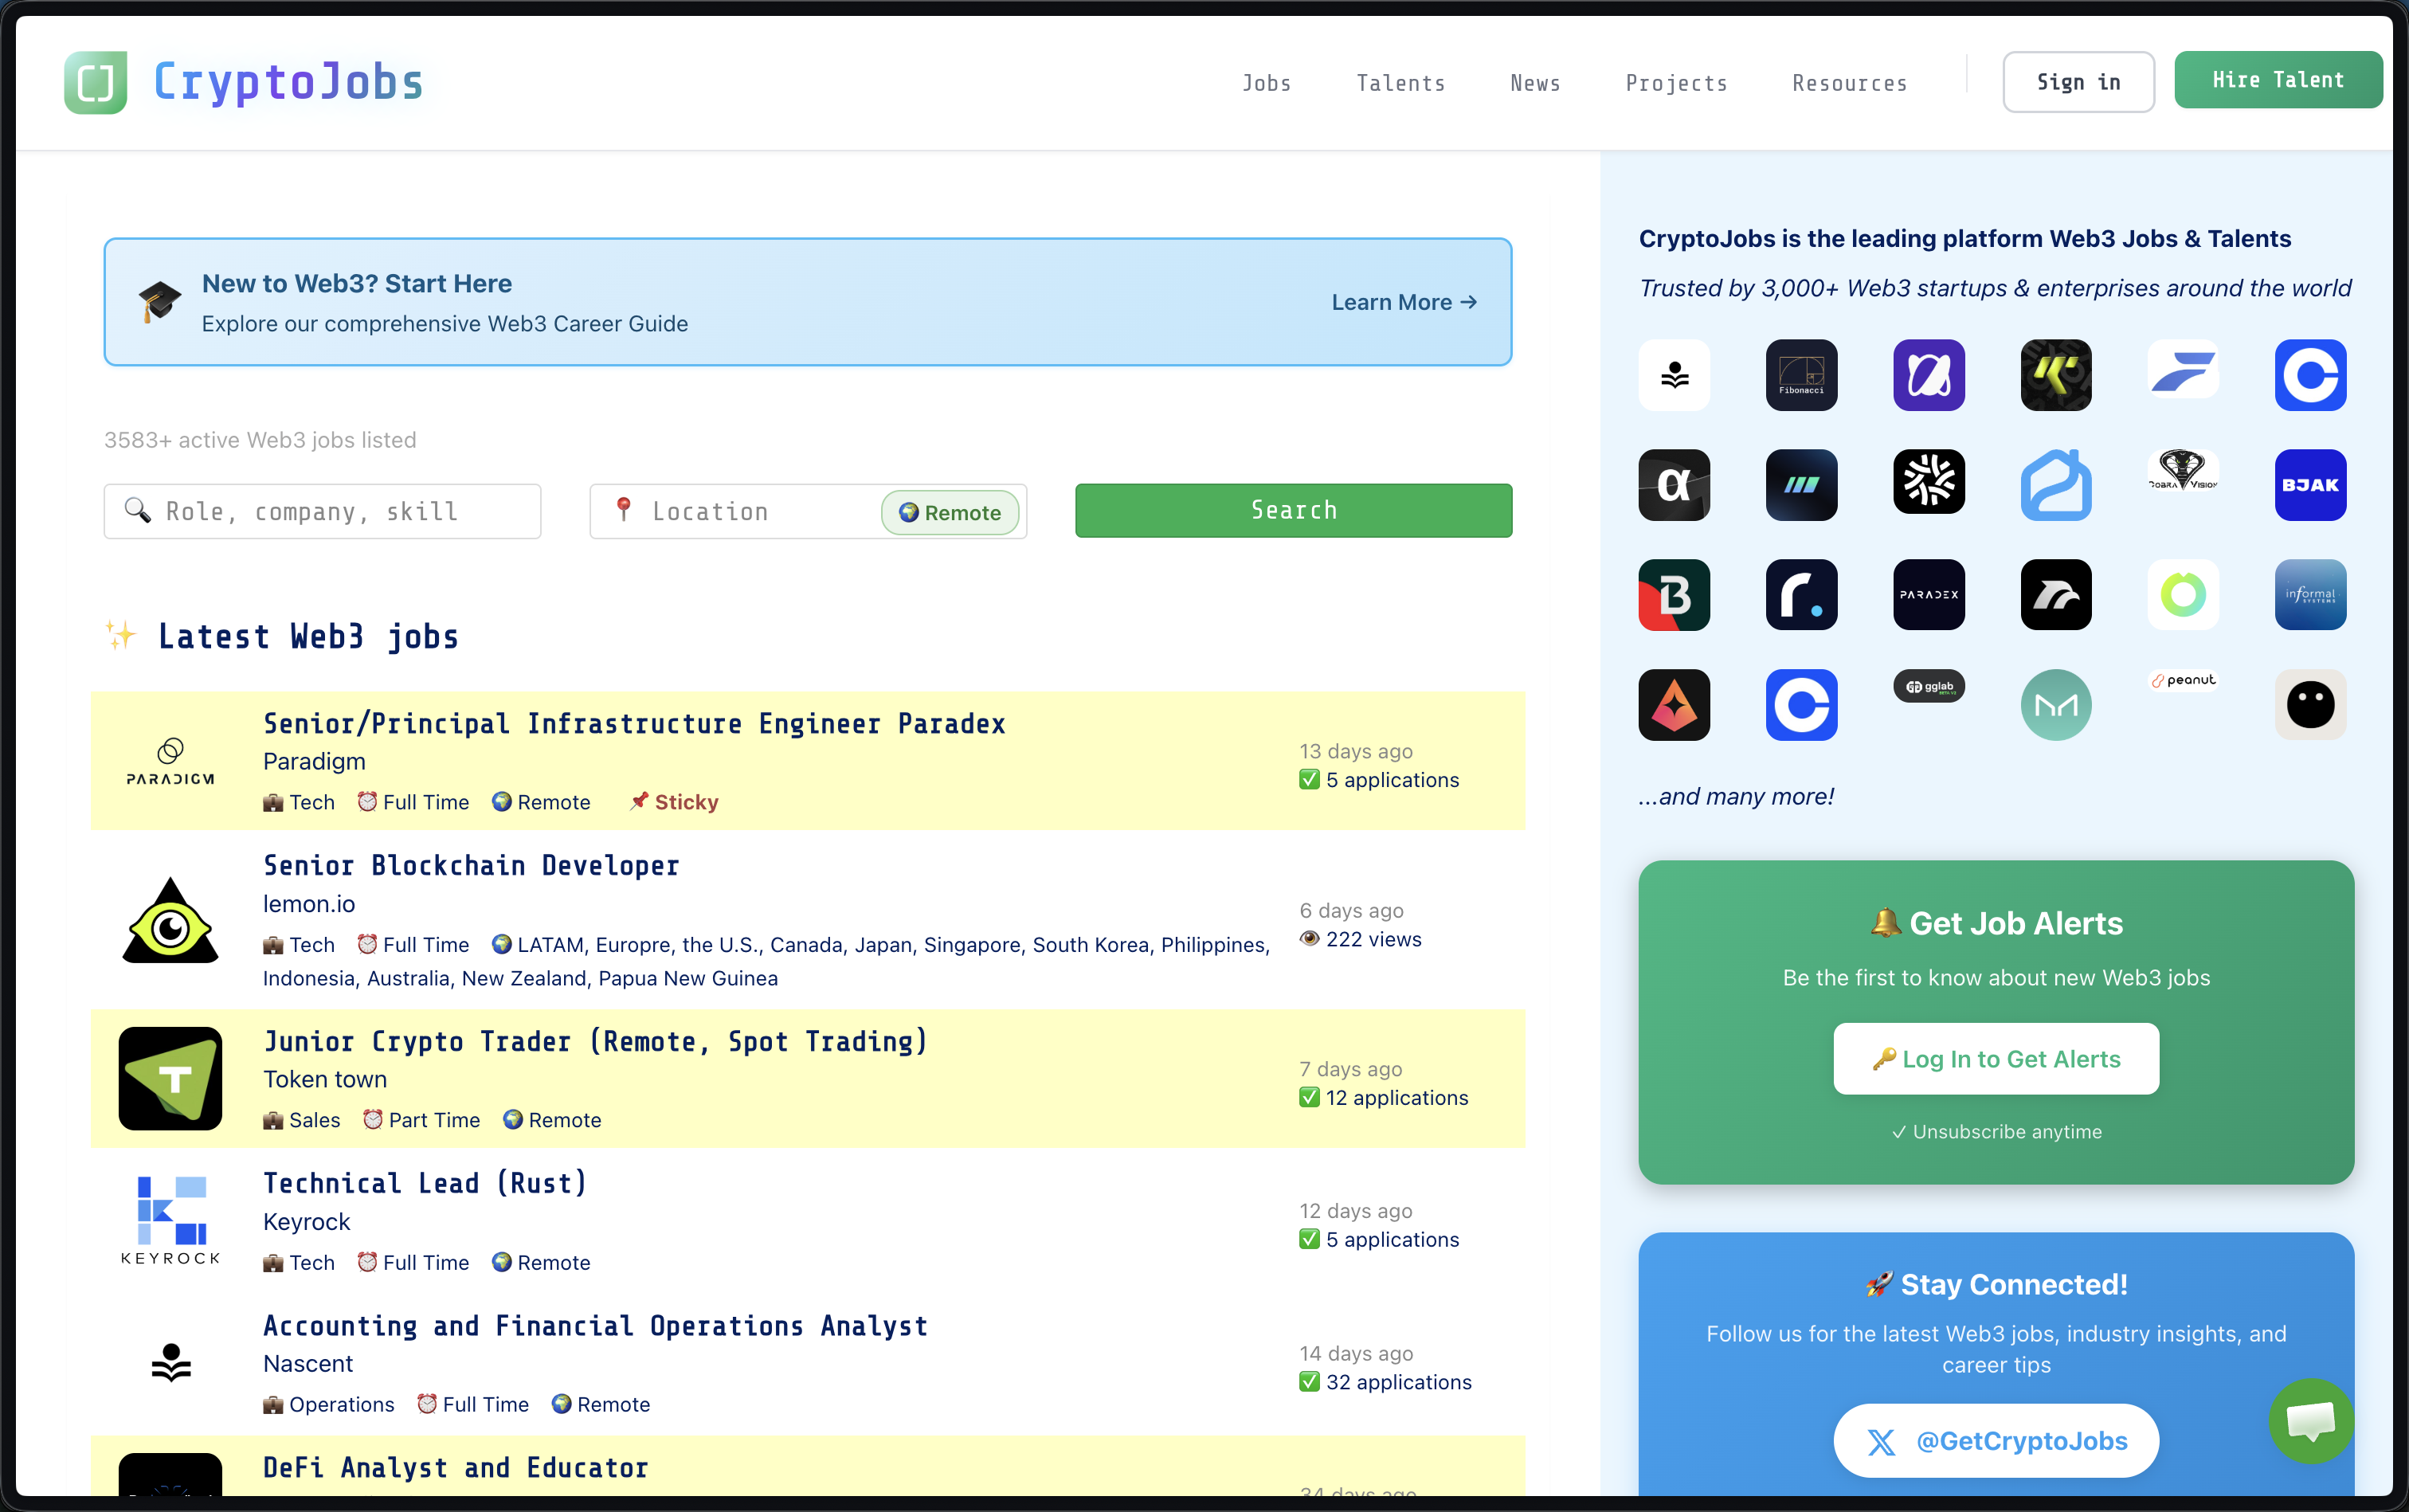2409x1512 pixels.
Task: Open the Projects nav item
Action: pyautogui.click(x=1676, y=83)
